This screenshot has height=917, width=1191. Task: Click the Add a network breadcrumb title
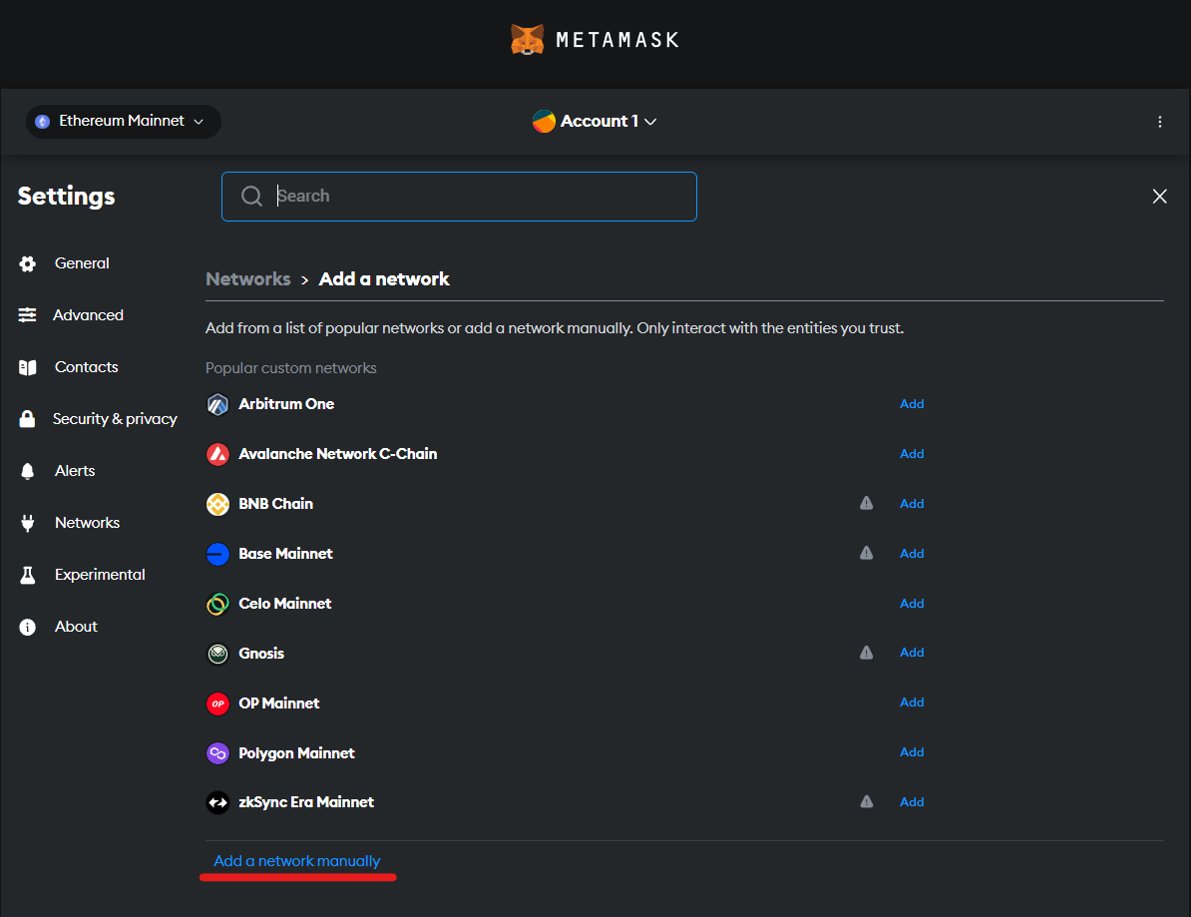(384, 279)
